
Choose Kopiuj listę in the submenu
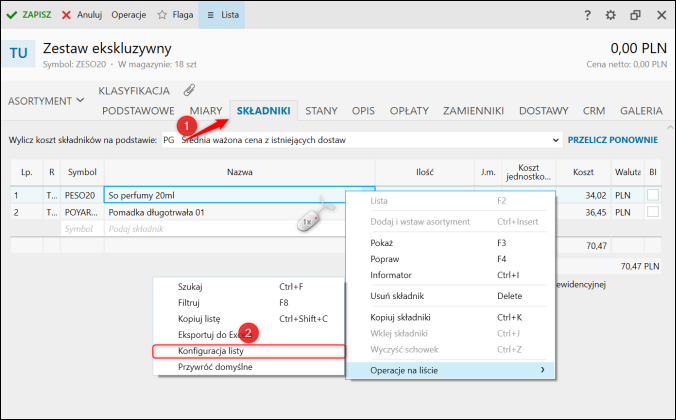coord(249,319)
